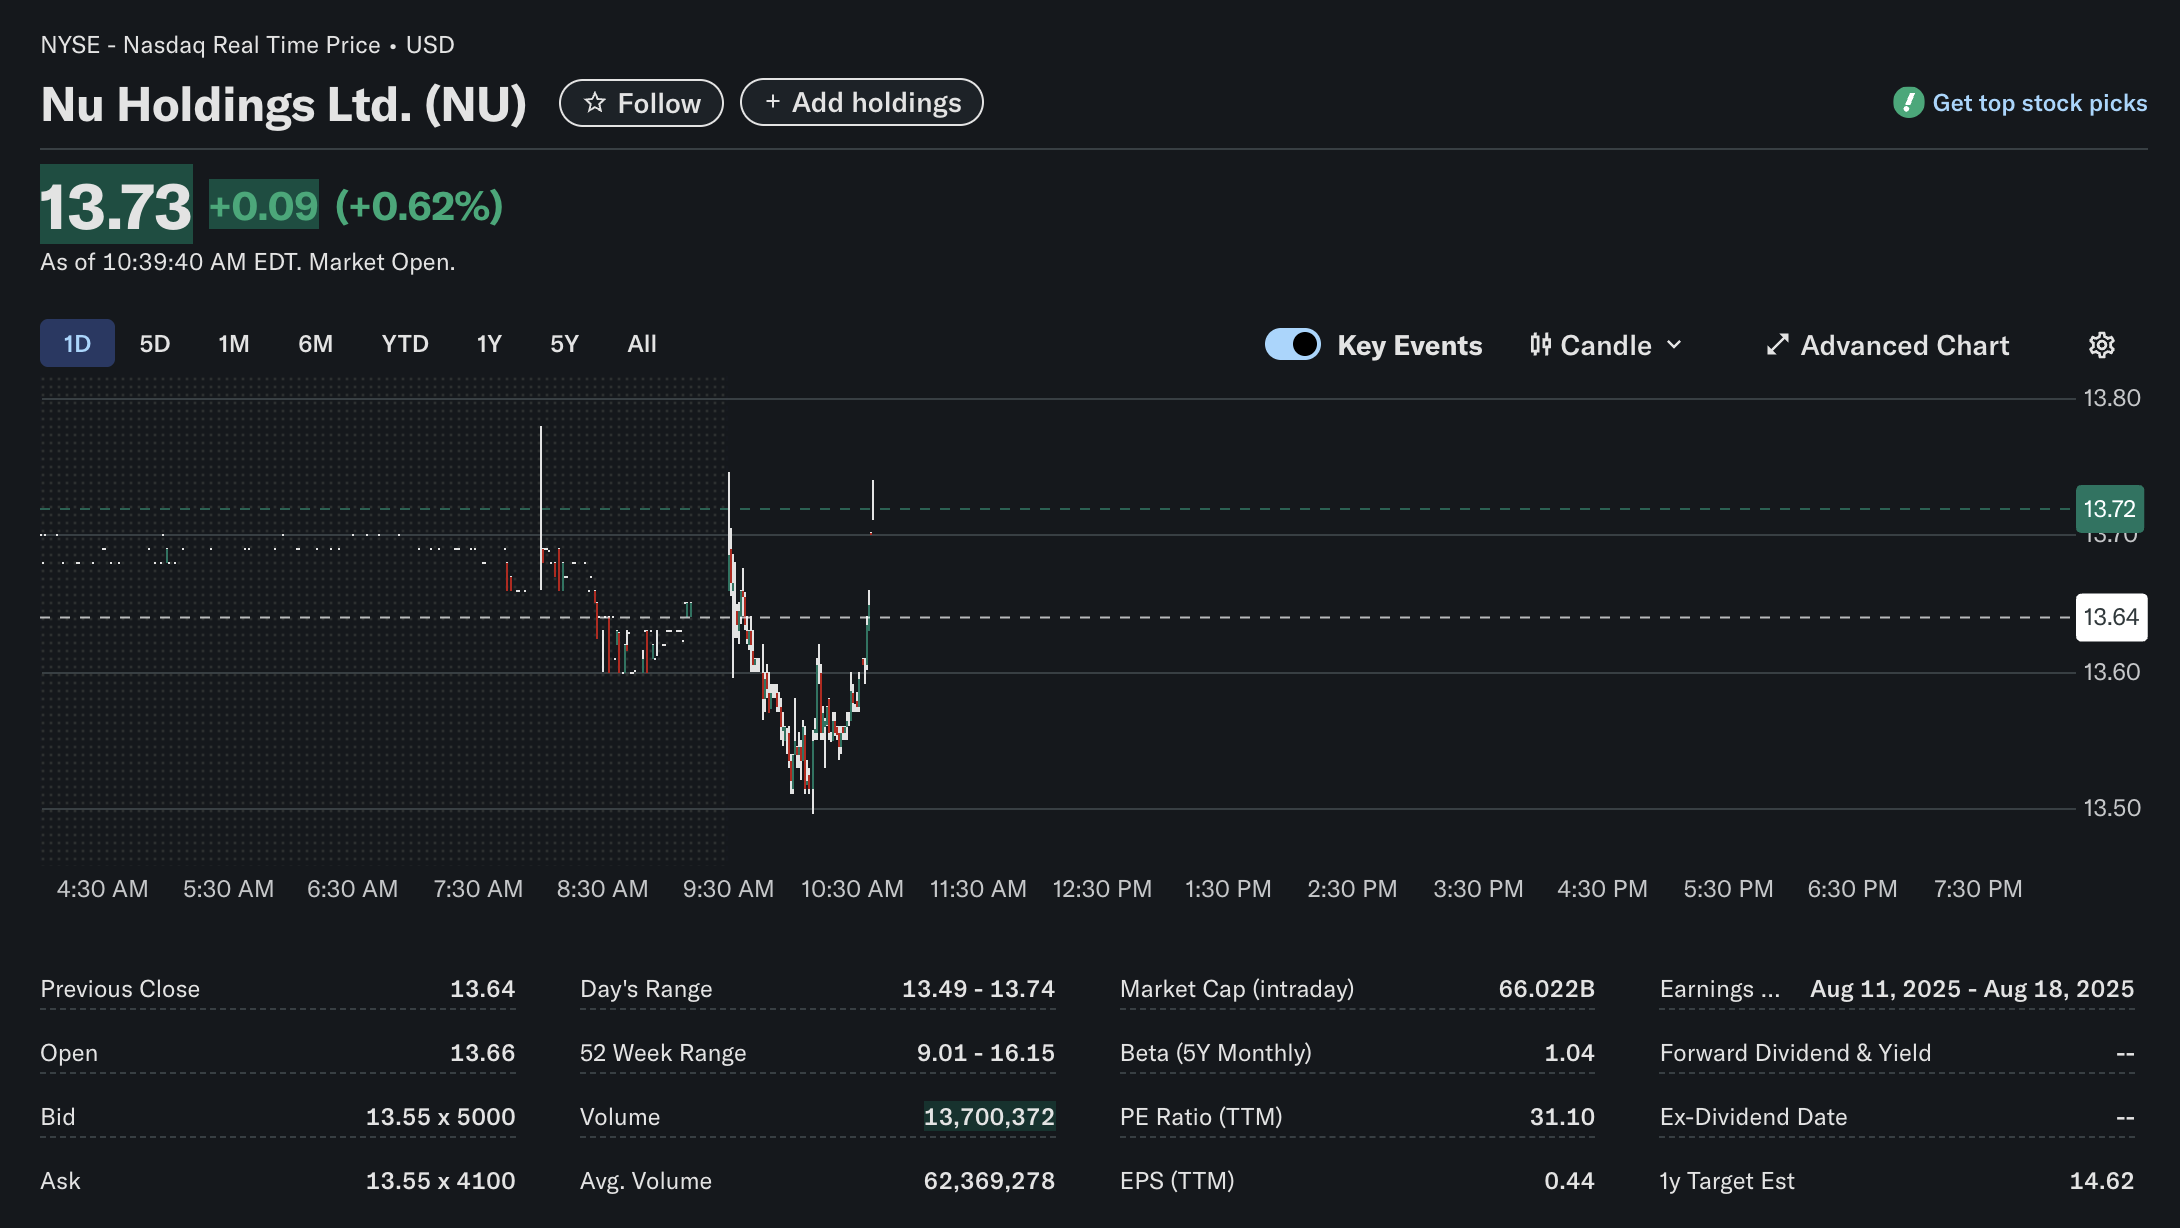Click the Open value 13.66
The image size is (2180, 1228).
point(482,1053)
